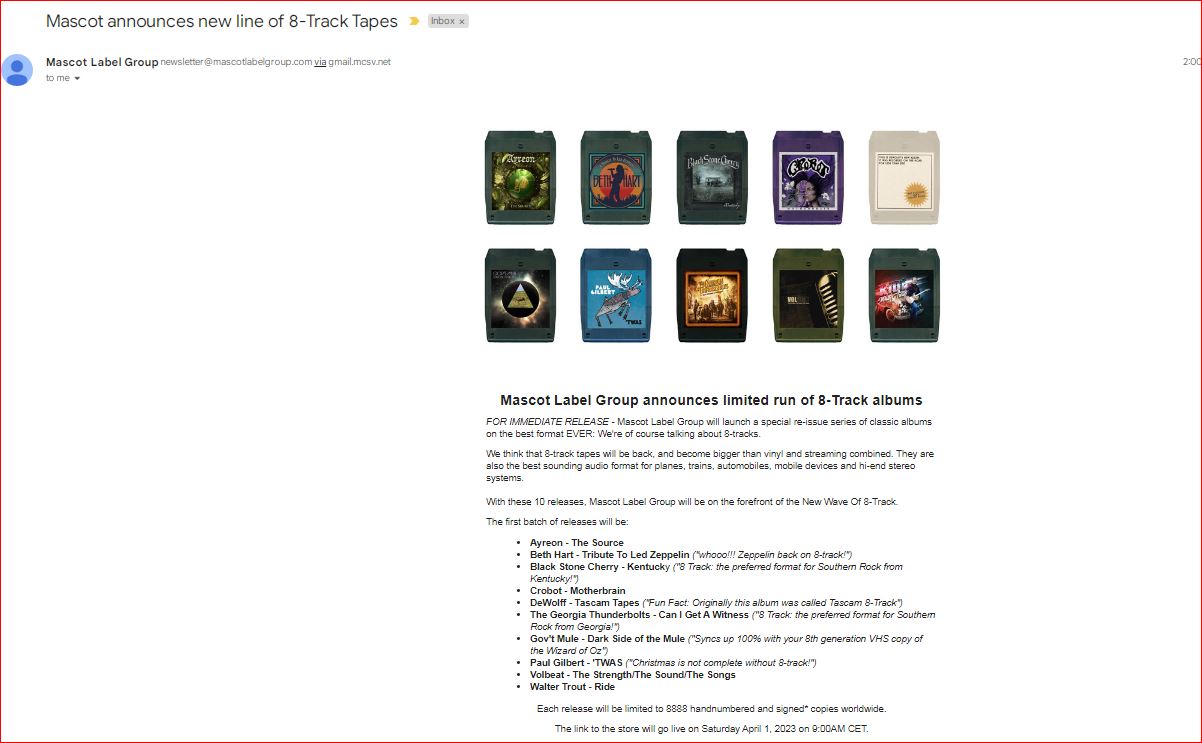Expand recipient details arrow next to 'to me'
The width and height of the screenshot is (1202, 743).
click(x=77, y=78)
